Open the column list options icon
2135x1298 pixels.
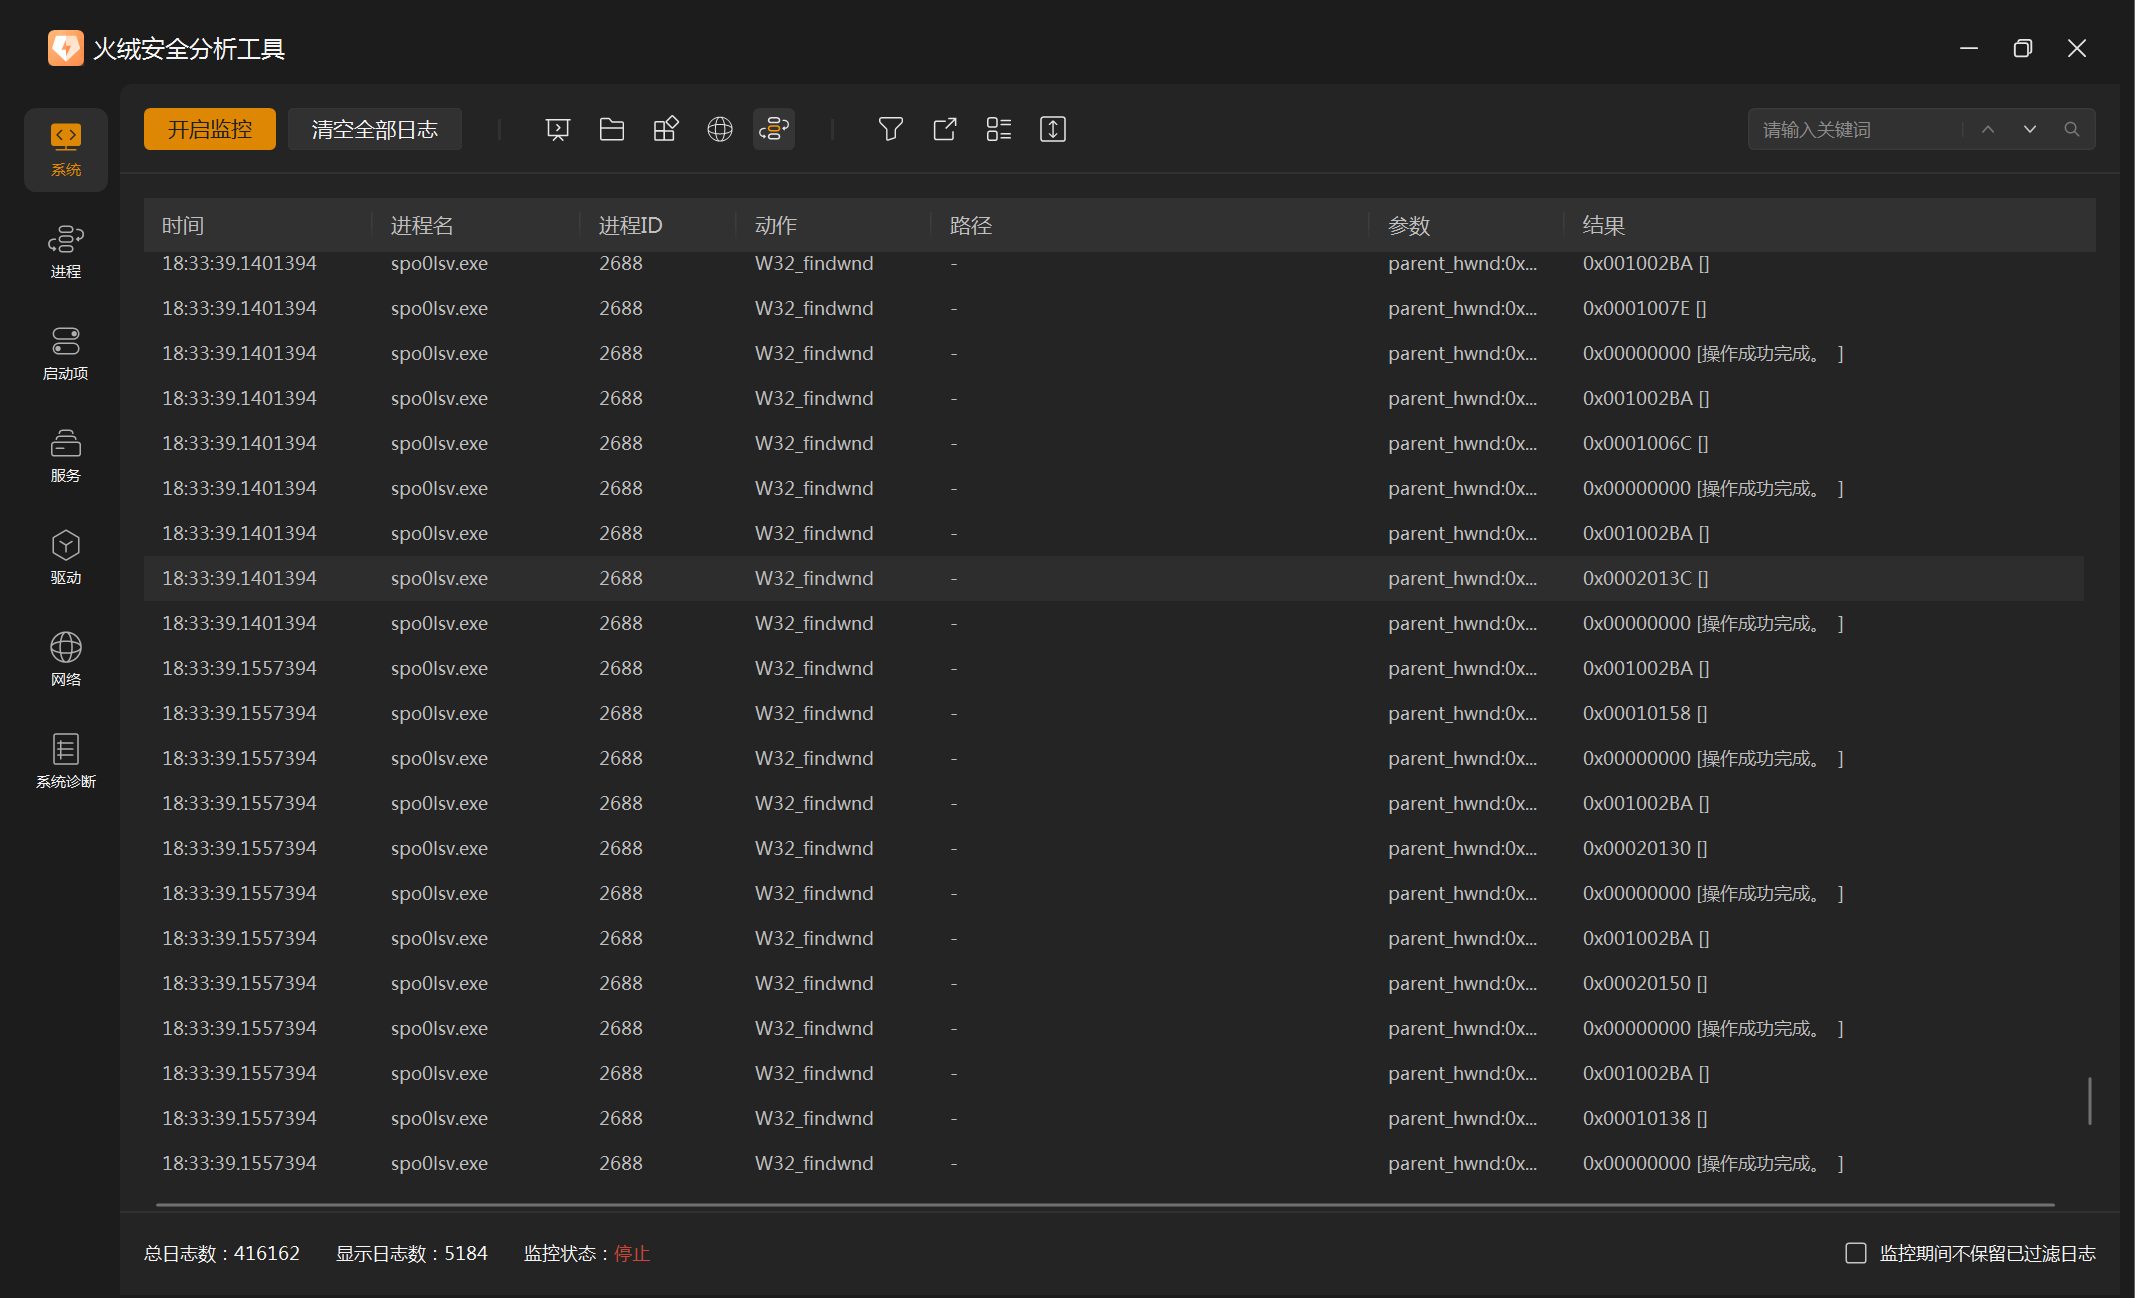coord(998,129)
